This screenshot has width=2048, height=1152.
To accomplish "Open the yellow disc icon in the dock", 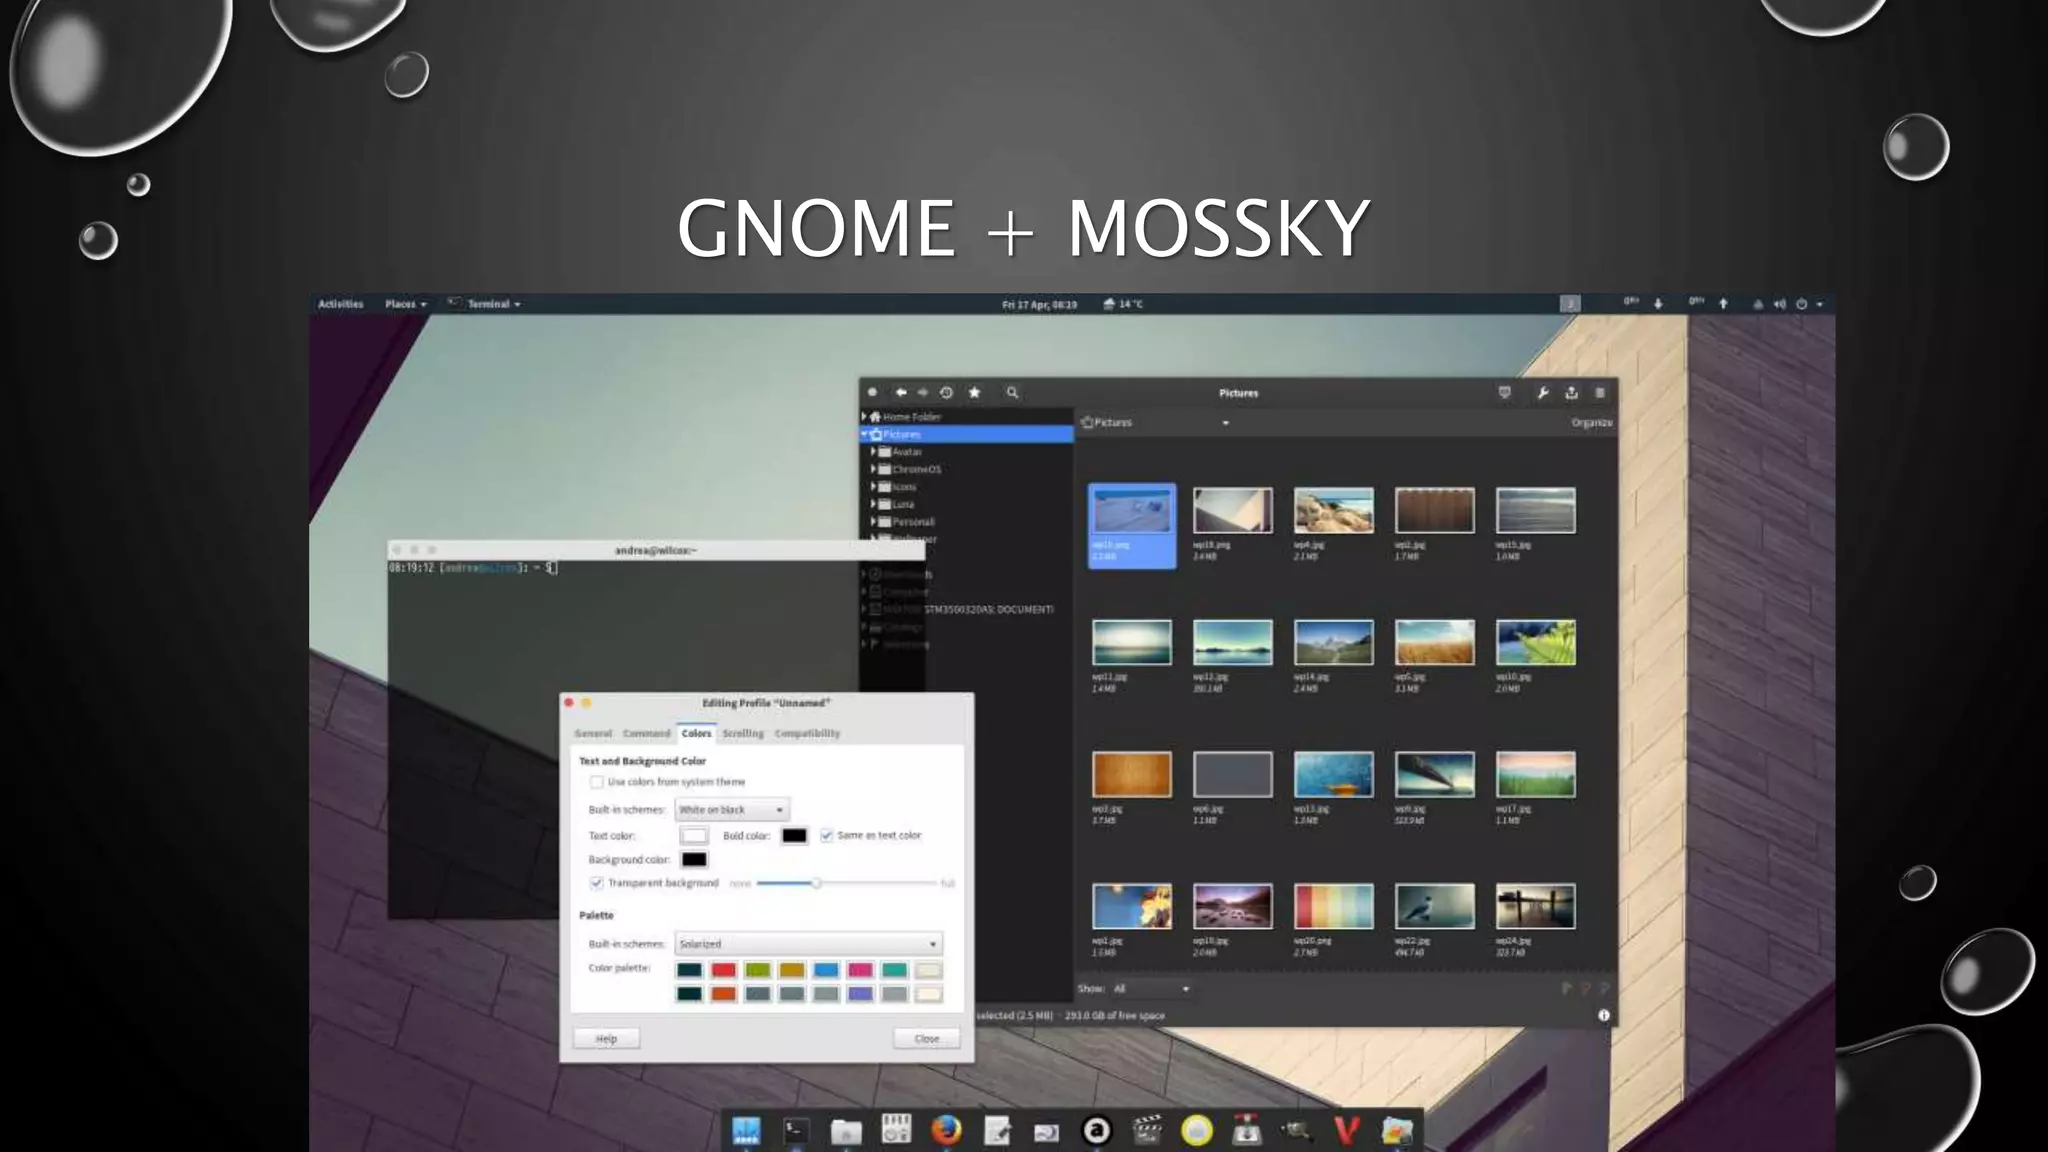I will coord(1197,1130).
